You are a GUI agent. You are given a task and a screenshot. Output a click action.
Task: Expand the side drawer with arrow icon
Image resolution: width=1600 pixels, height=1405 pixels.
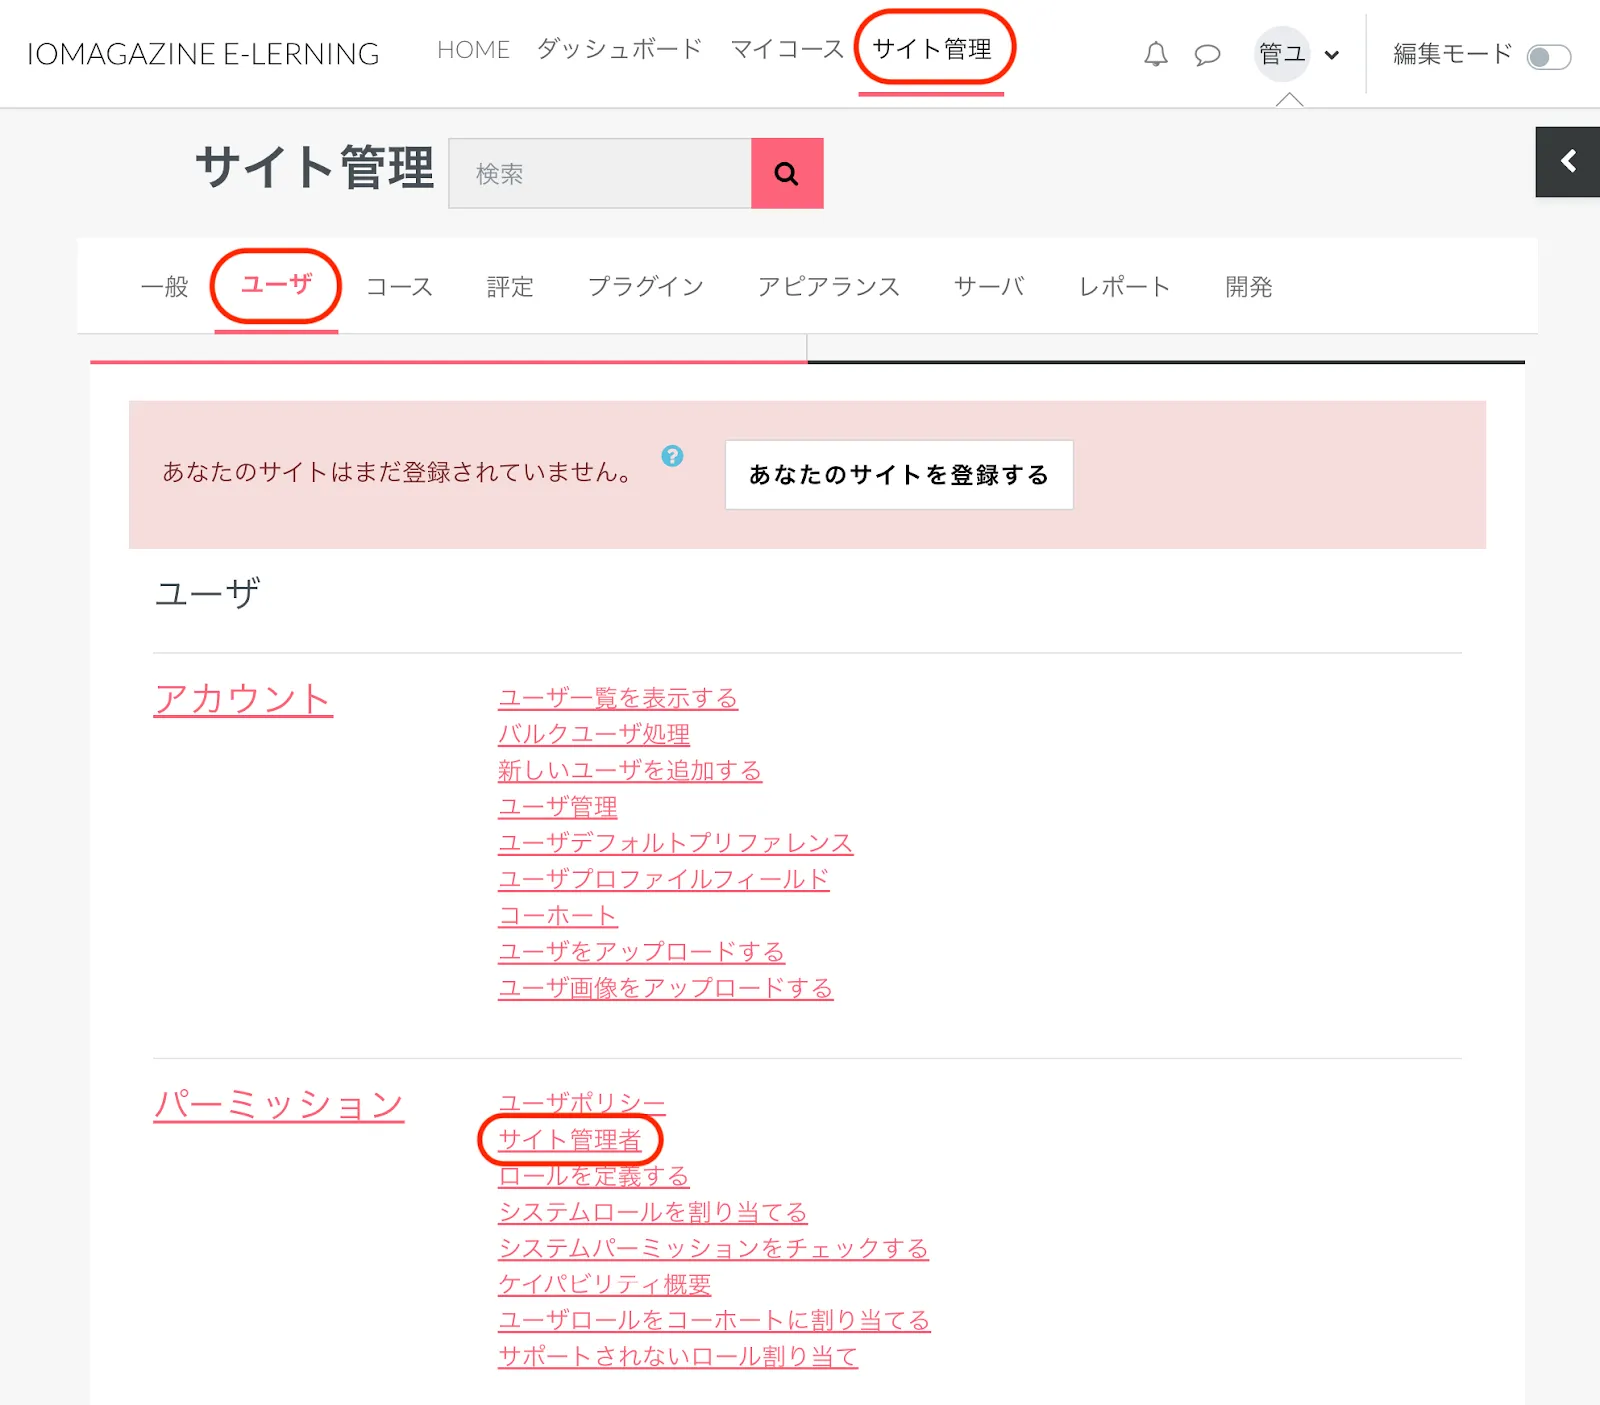click(1567, 162)
